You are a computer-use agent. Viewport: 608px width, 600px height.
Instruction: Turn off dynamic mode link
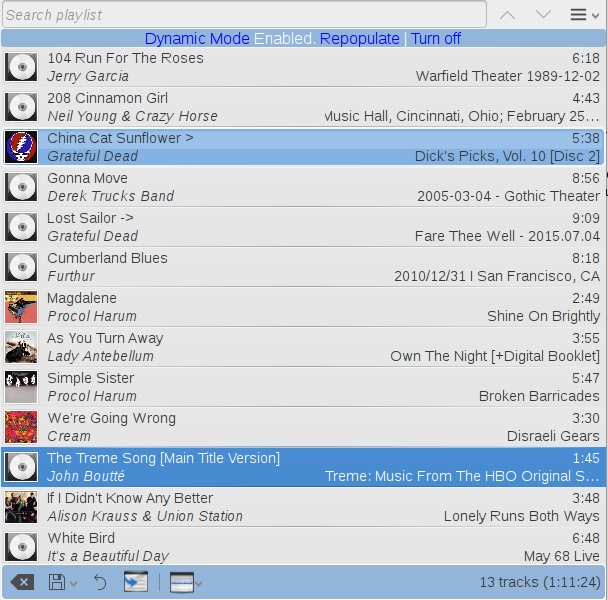click(x=435, y=39)
